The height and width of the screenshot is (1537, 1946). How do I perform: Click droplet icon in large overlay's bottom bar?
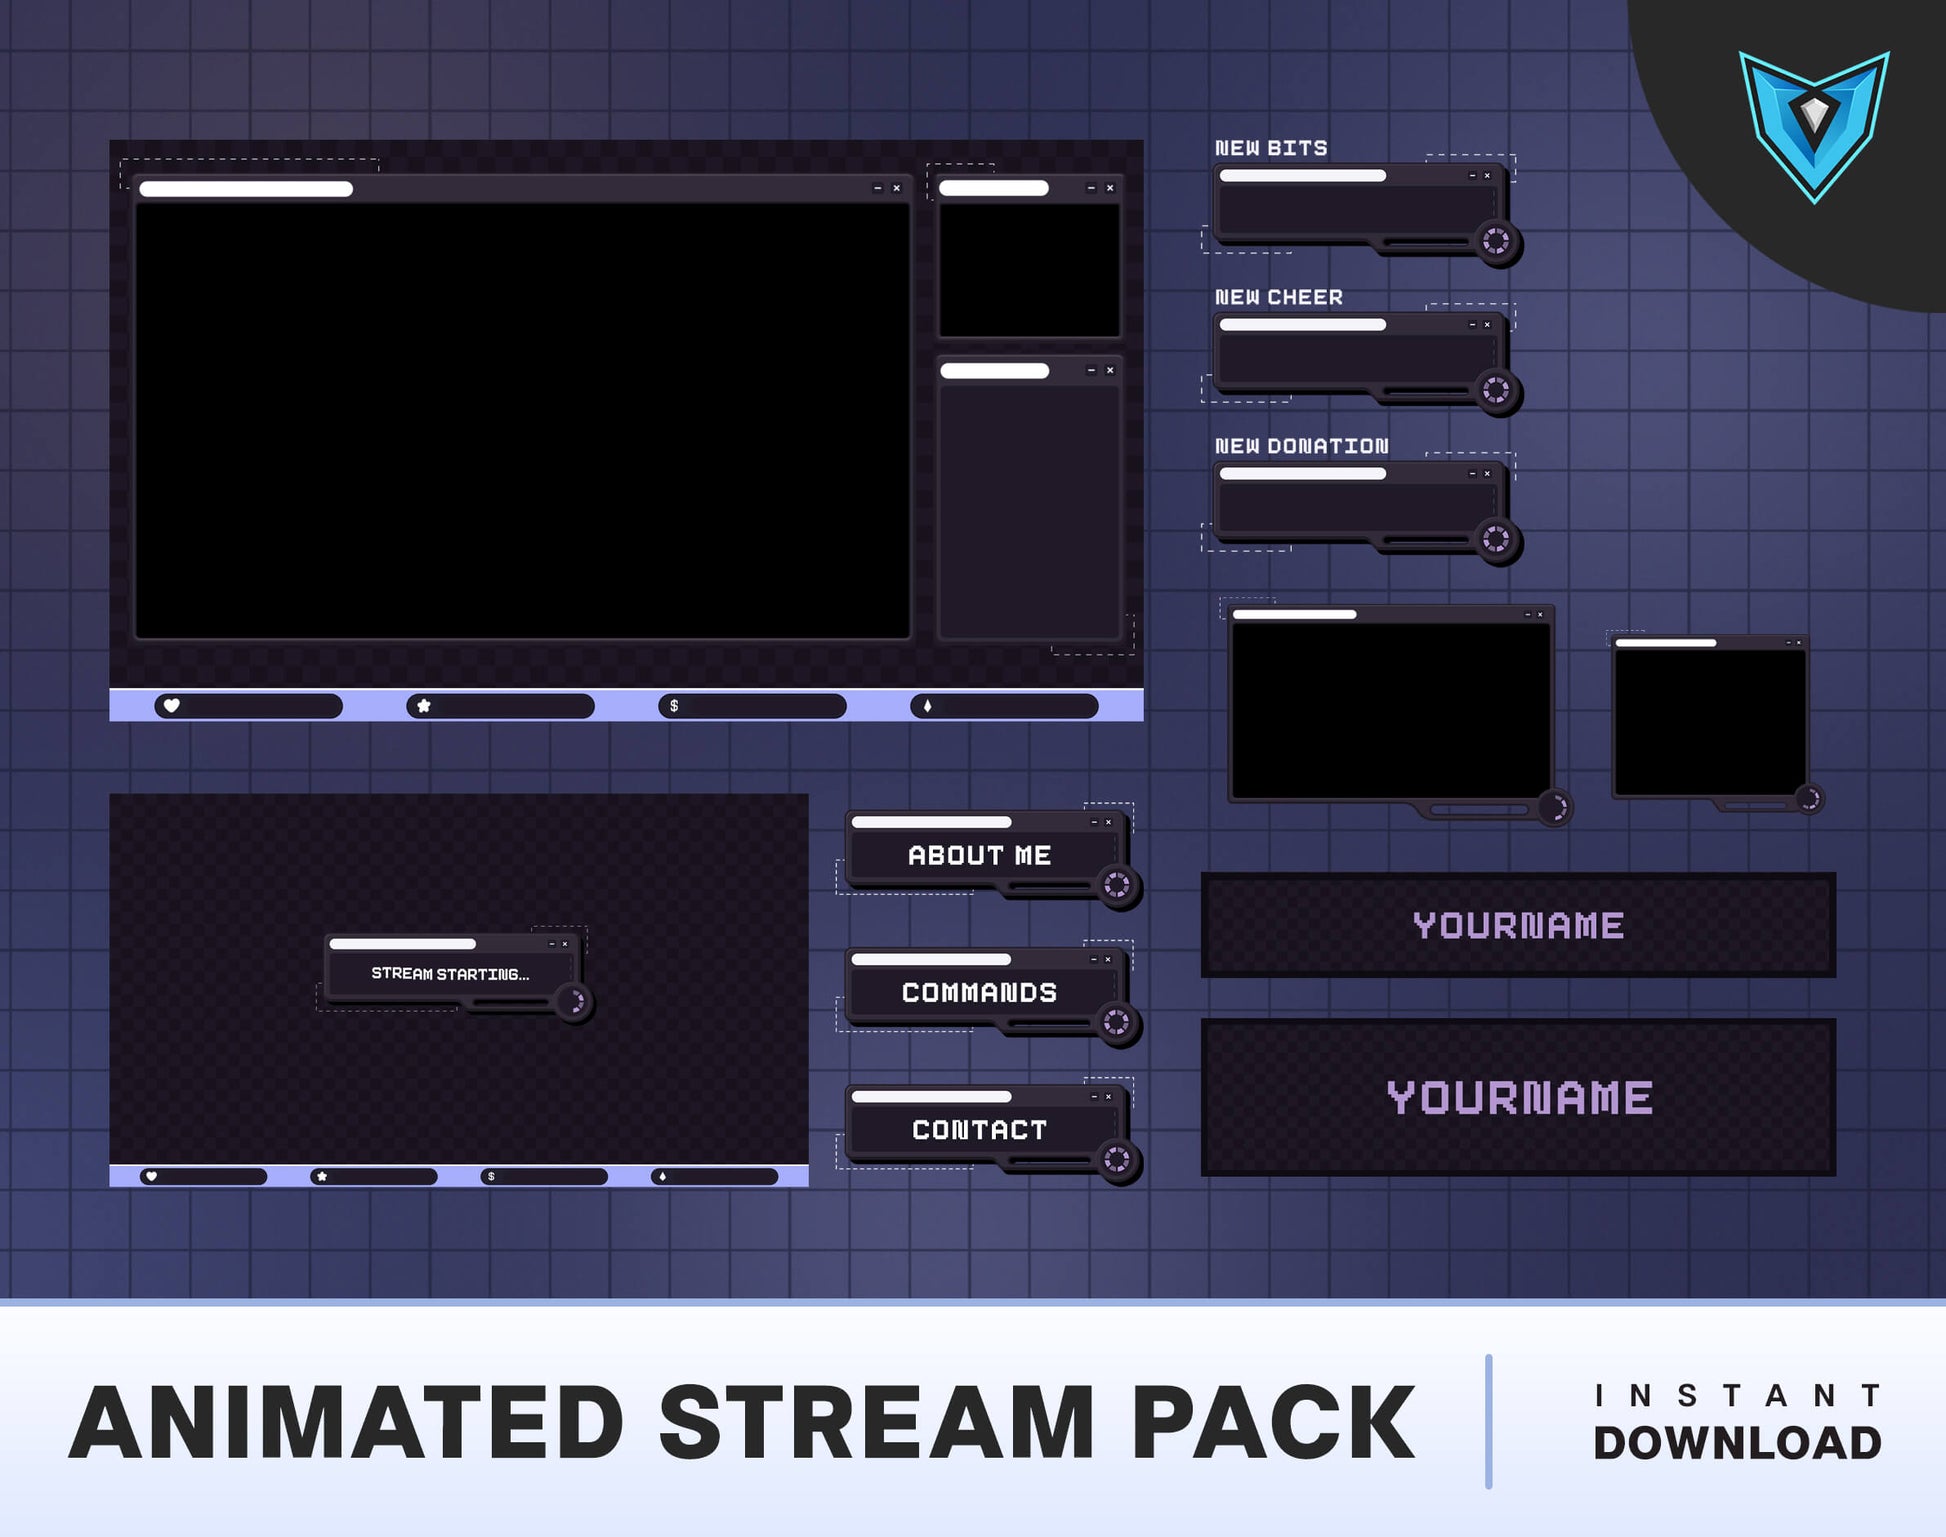(x=927, y=706)
